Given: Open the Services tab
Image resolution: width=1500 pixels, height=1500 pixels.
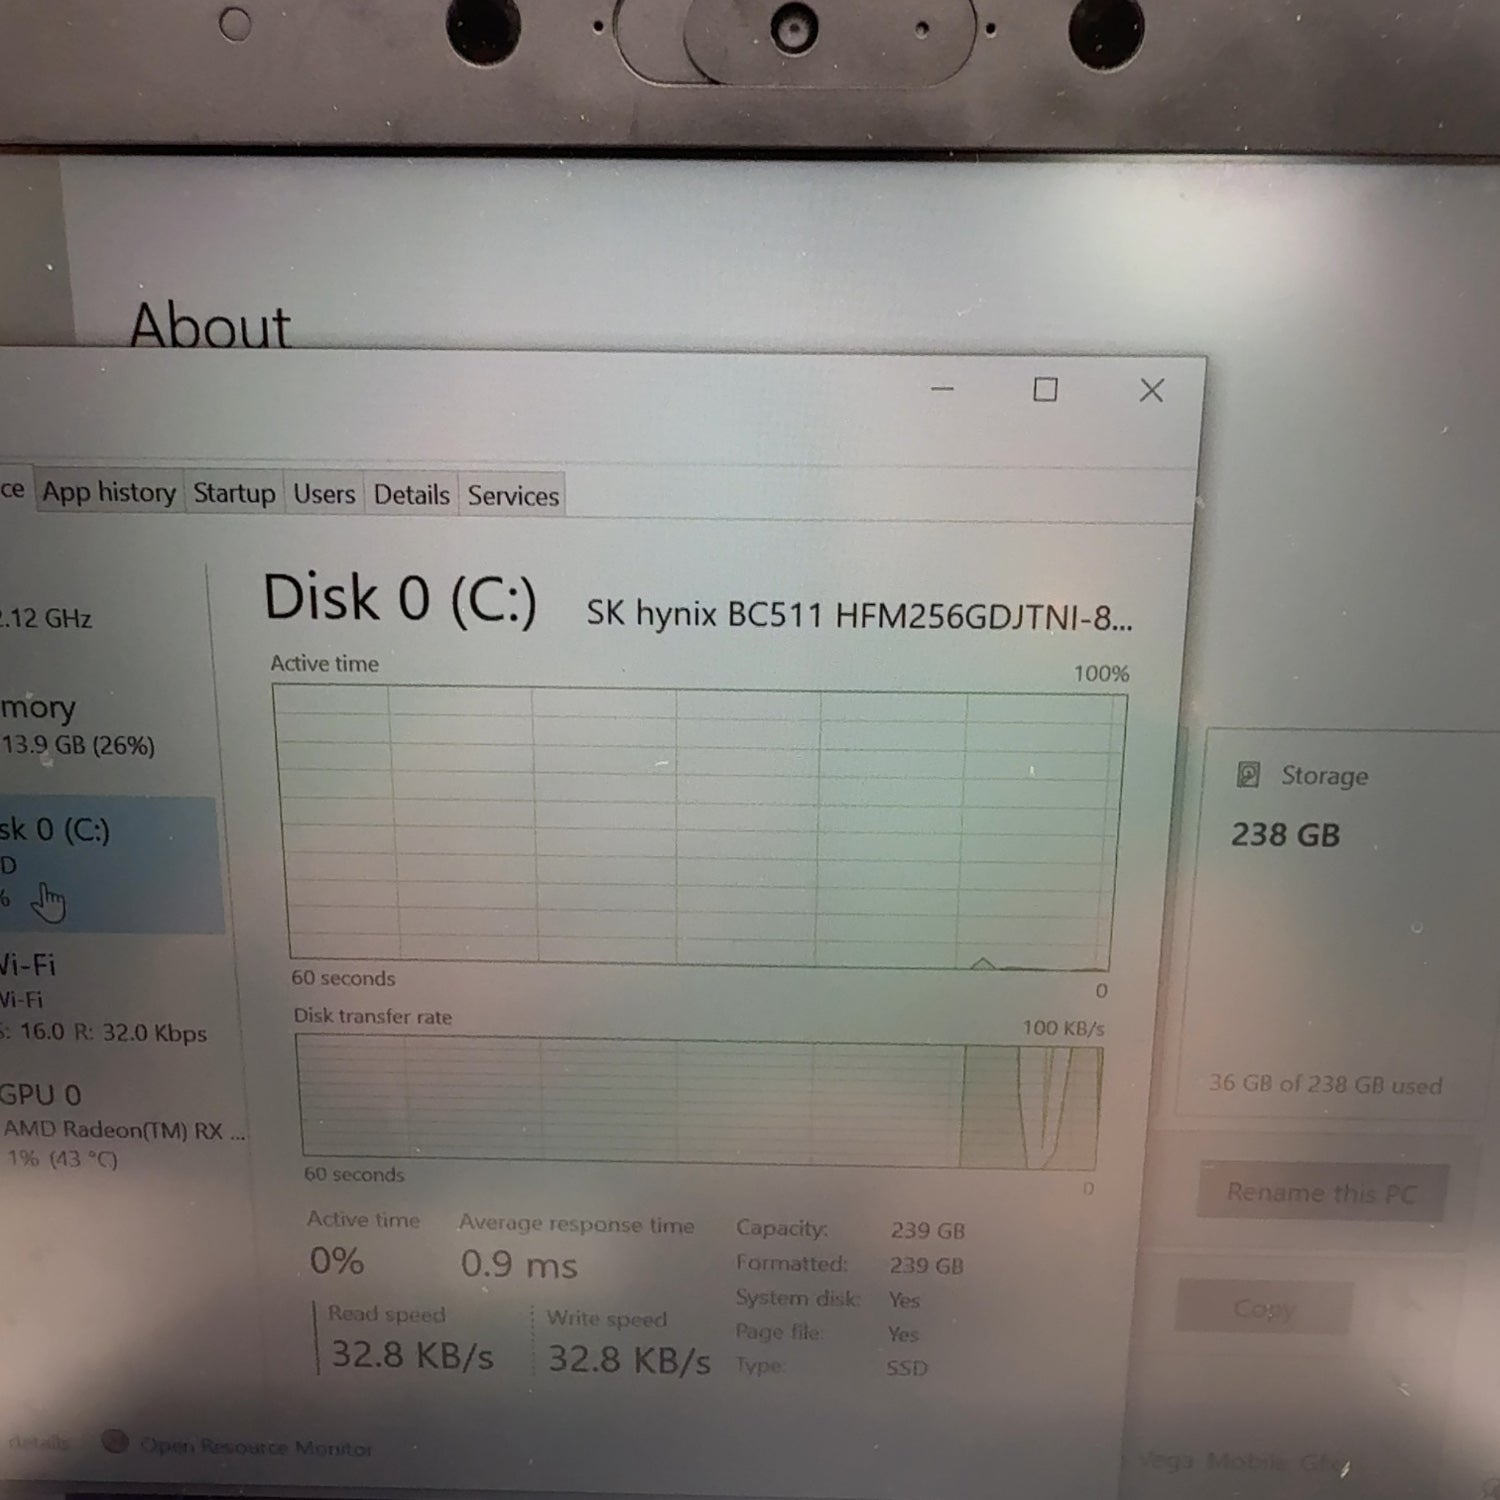Looking at the screenshot, I should pyautogui.click(x=513, y=495).
